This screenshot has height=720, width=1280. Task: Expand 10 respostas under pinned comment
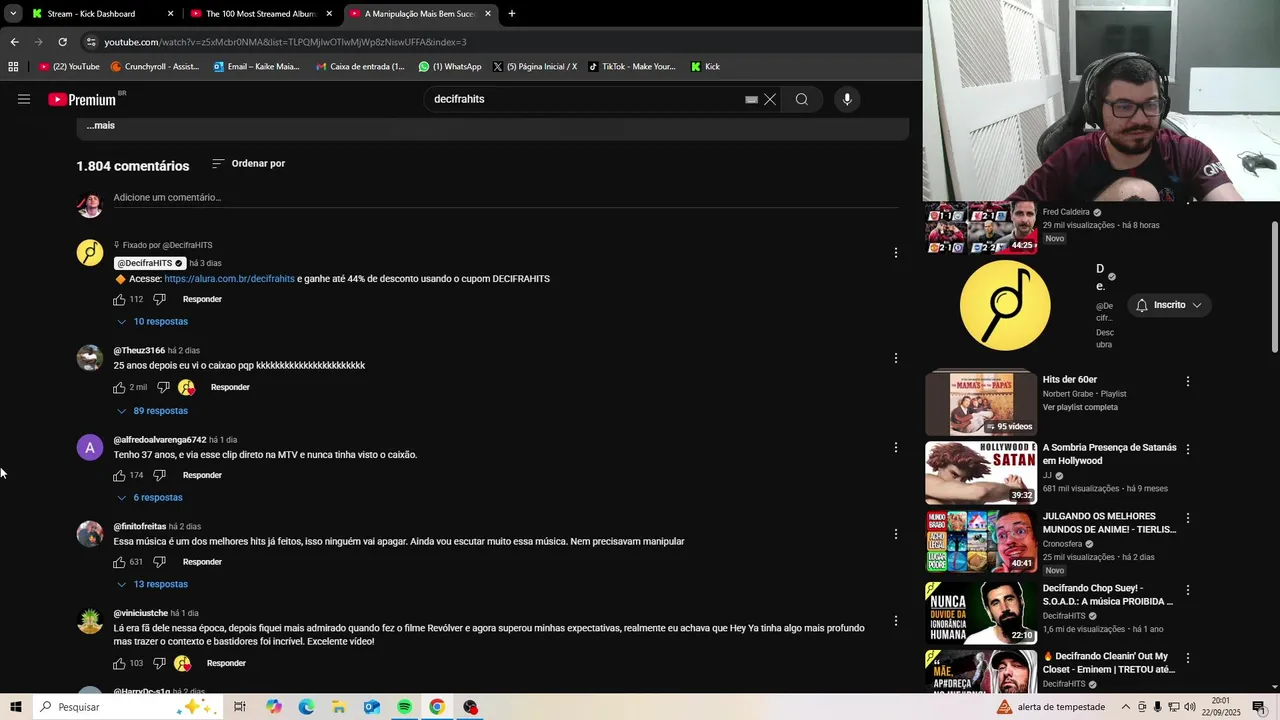pyautogui.click(x=152, y=322)
